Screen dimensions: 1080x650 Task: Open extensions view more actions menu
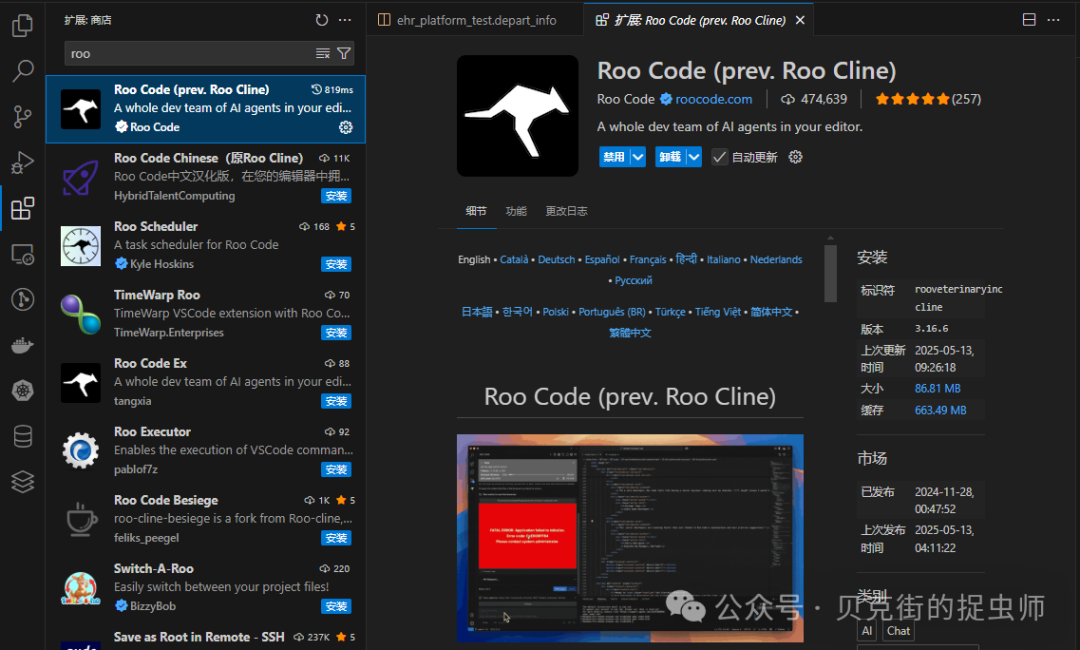[x=345, y=20]
